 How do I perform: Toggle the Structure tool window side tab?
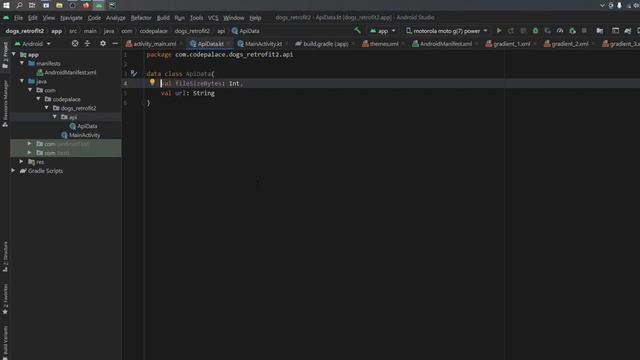coord(5,256)
